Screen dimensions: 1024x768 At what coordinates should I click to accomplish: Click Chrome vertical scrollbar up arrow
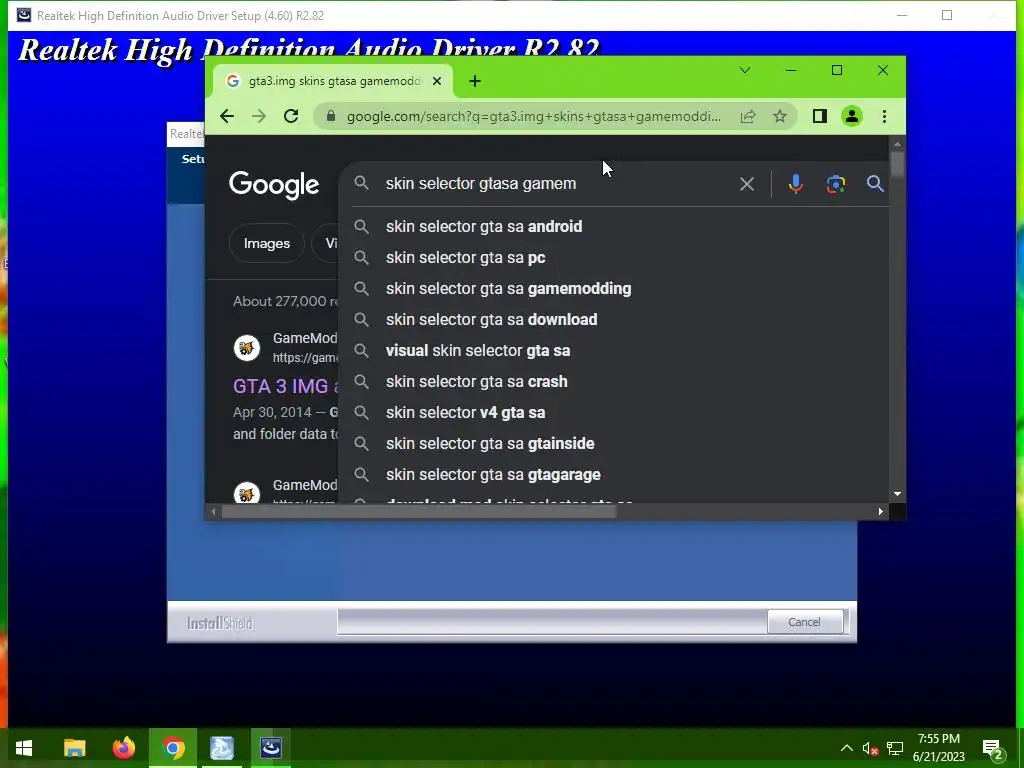(x=897, y=144)
